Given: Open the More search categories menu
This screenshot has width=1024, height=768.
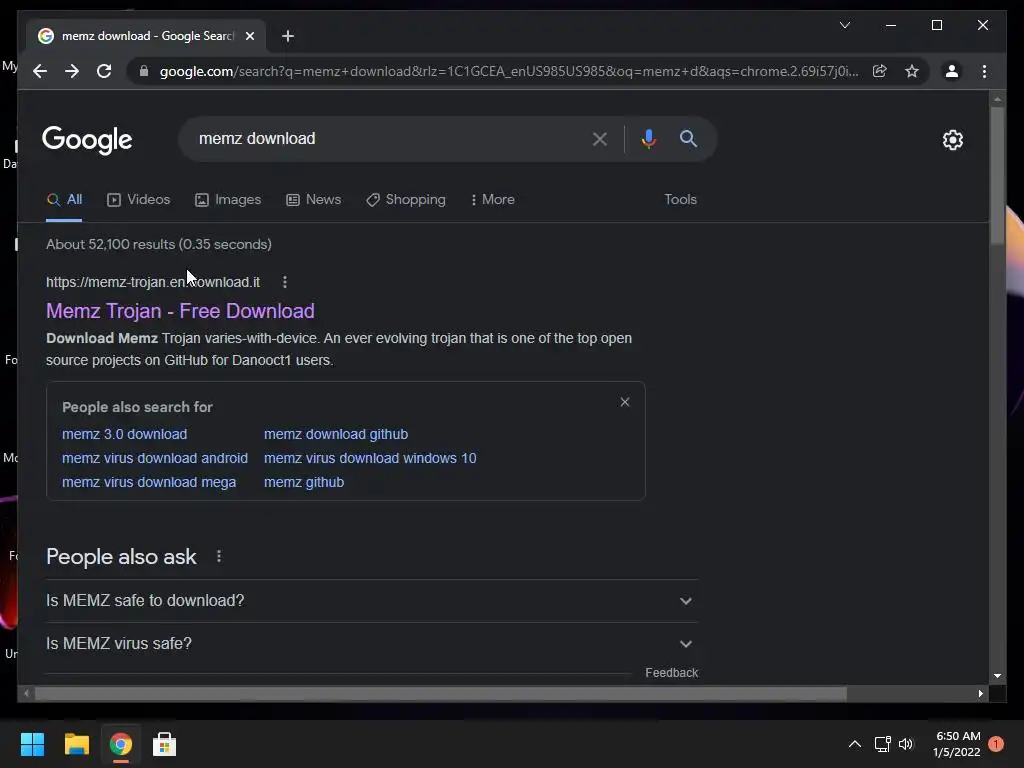Looking at the screenshot, I should point(492,199).
